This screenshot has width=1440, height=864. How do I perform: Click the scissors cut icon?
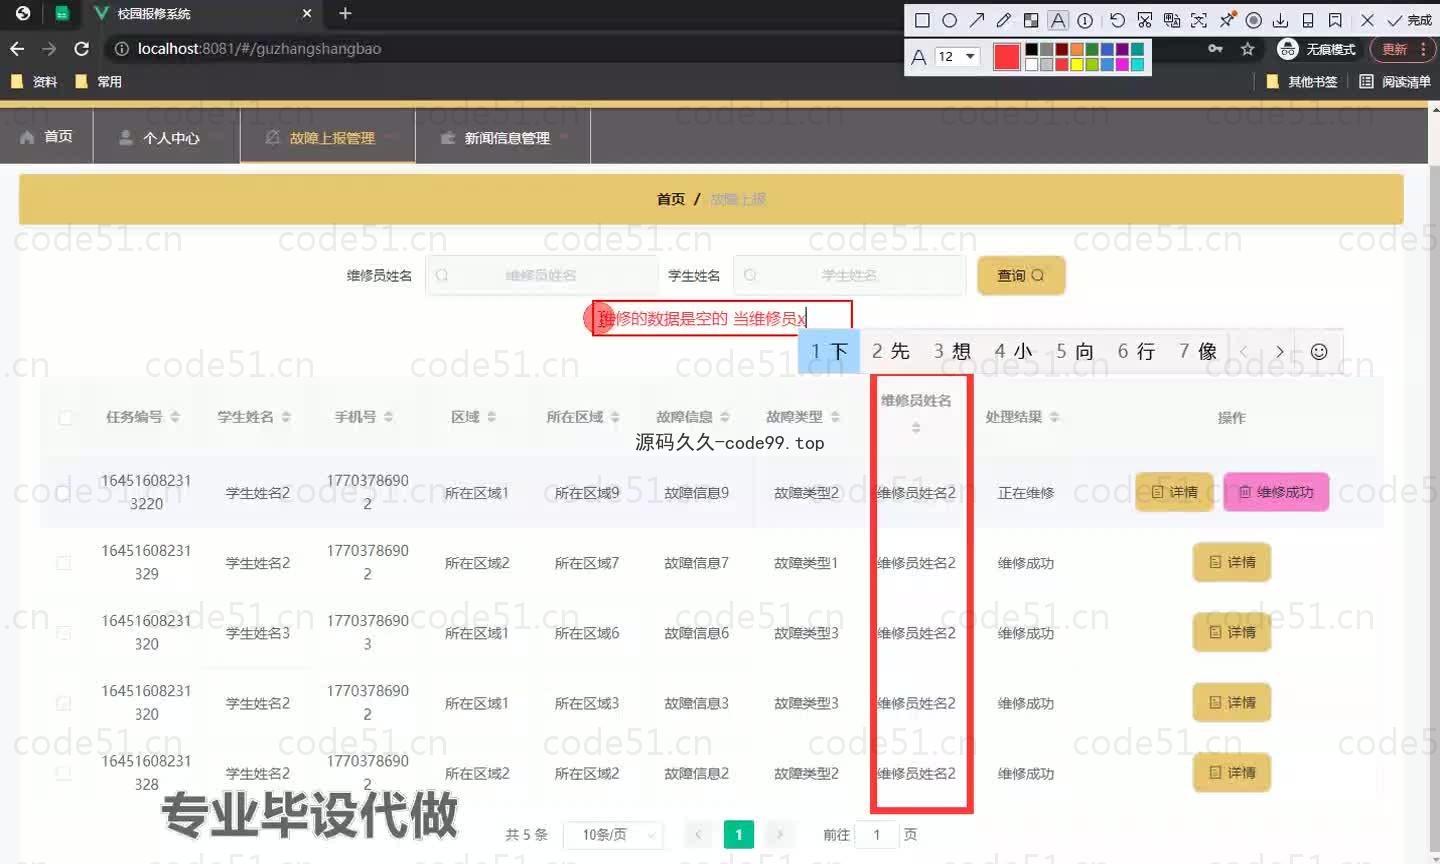[1144, 20]
